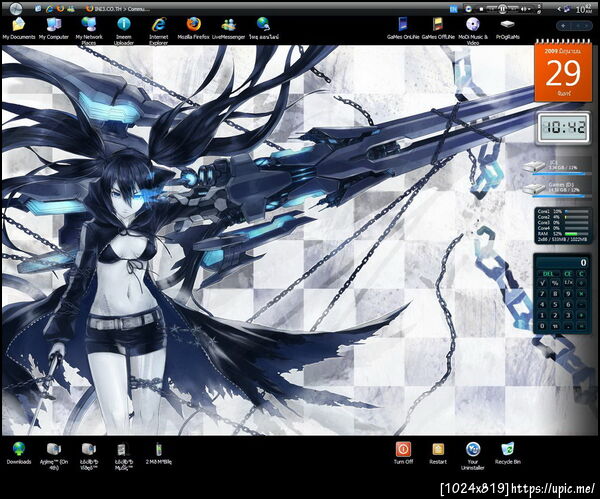Click the Games (D:) drive gadget entry
Image resolution: width=600 pixels, height=499 pixels.
555,189
